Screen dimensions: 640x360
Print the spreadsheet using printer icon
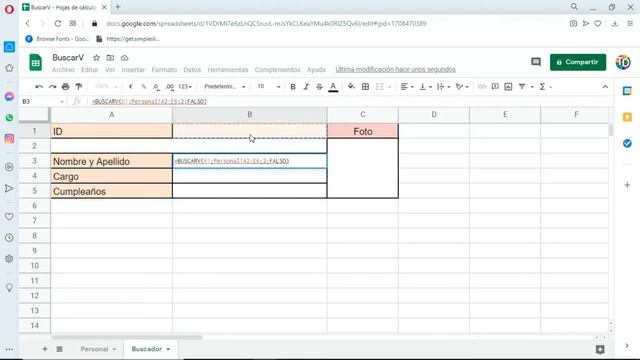point(65,87)
